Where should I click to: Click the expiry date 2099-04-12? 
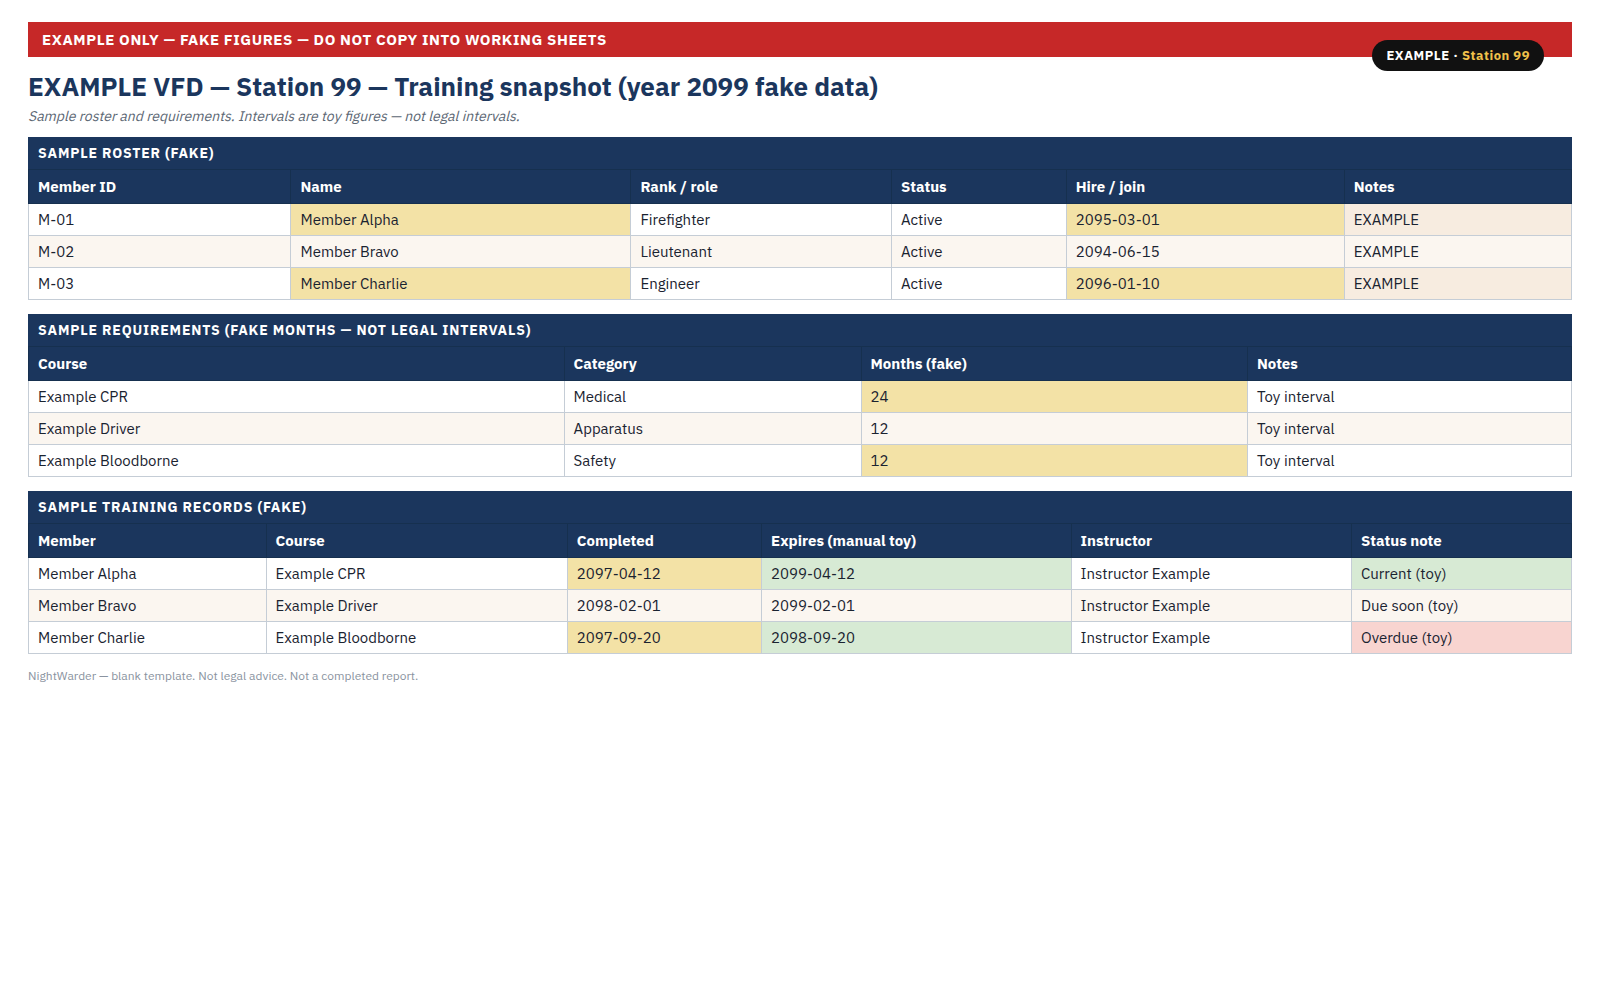pyautogui.click(x=916, y=574)
